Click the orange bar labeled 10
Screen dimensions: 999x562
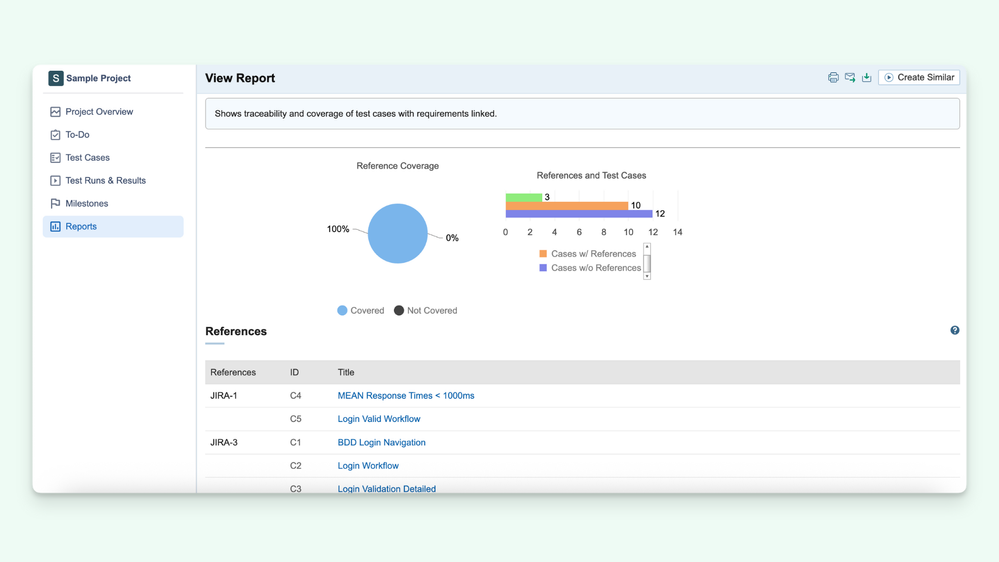[567, 205]
